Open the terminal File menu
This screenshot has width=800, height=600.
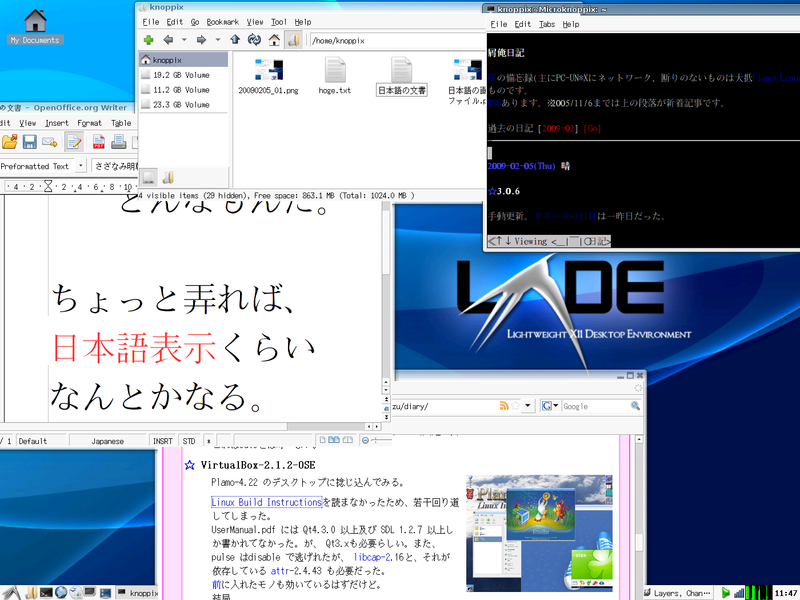(499, 24)
